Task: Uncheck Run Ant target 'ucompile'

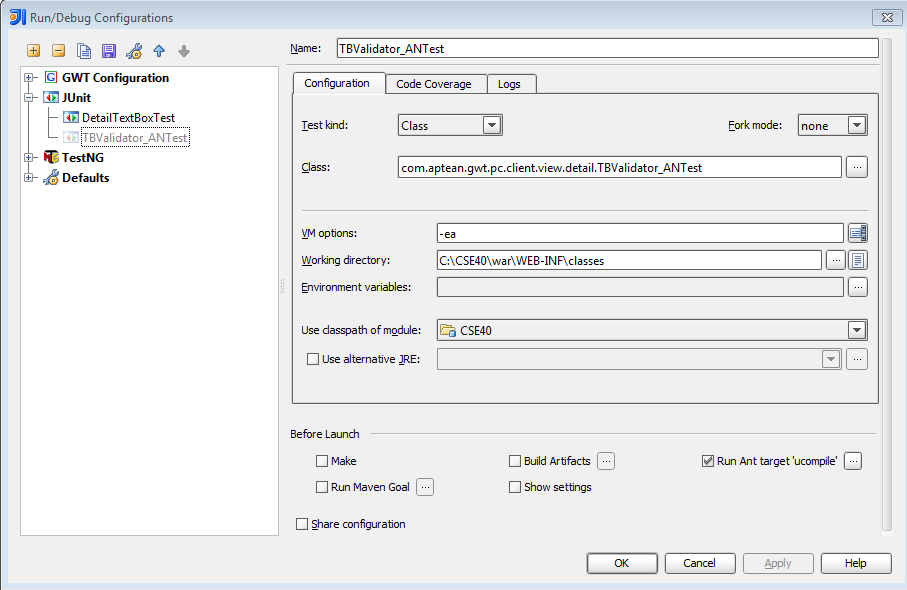Action: 707,461
